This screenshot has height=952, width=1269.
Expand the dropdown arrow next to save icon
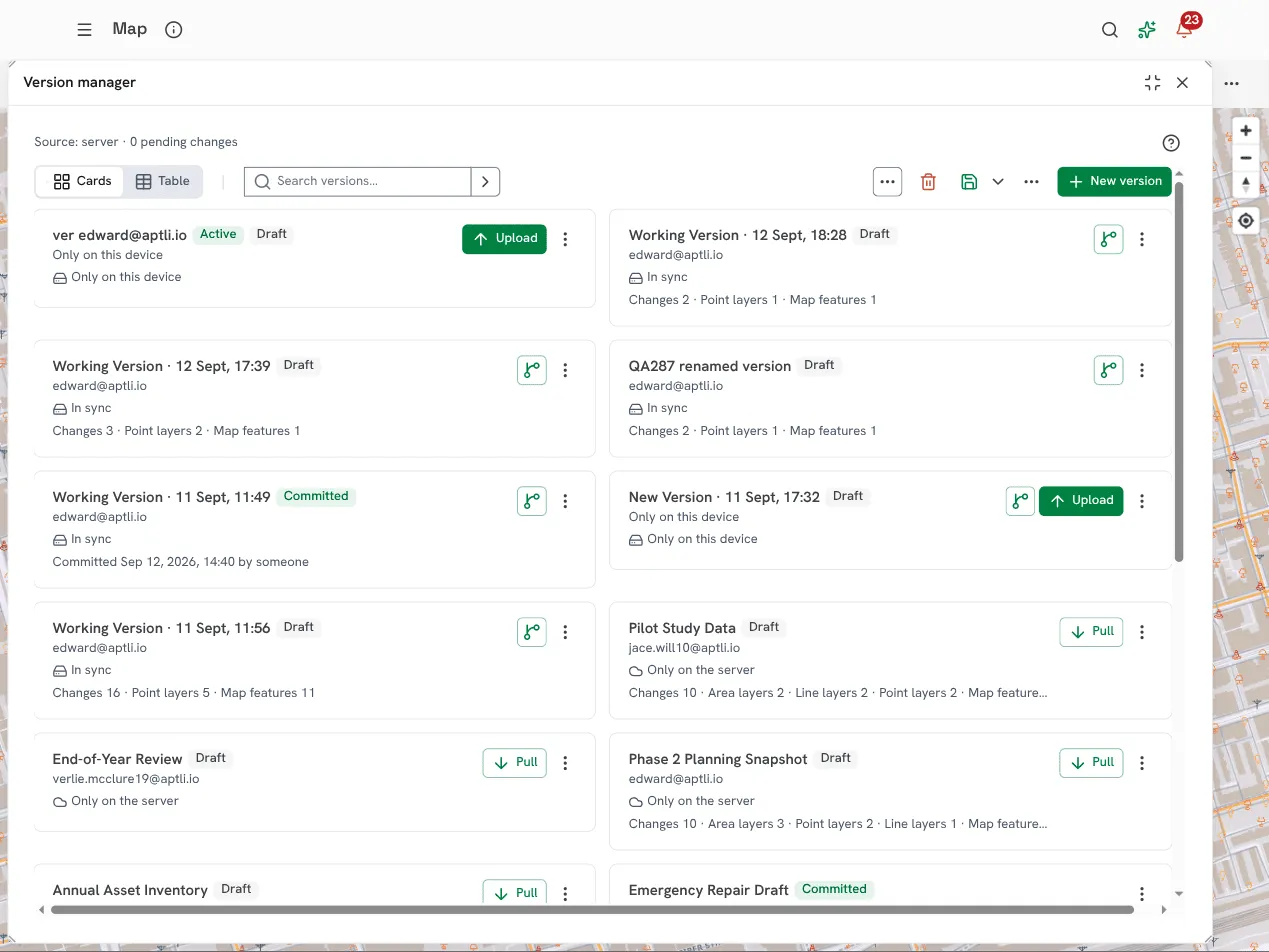tap(998, 182)
